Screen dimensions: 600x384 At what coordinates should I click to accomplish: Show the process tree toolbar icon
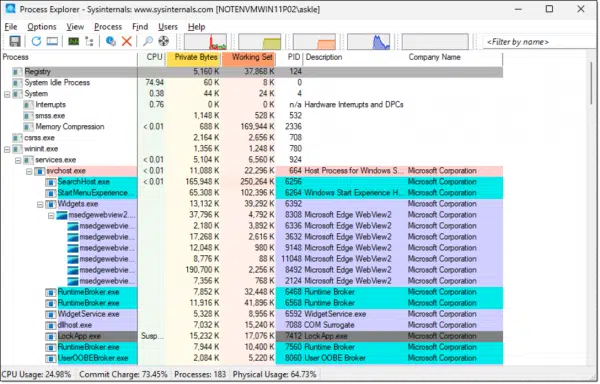[x=89, y=41]
